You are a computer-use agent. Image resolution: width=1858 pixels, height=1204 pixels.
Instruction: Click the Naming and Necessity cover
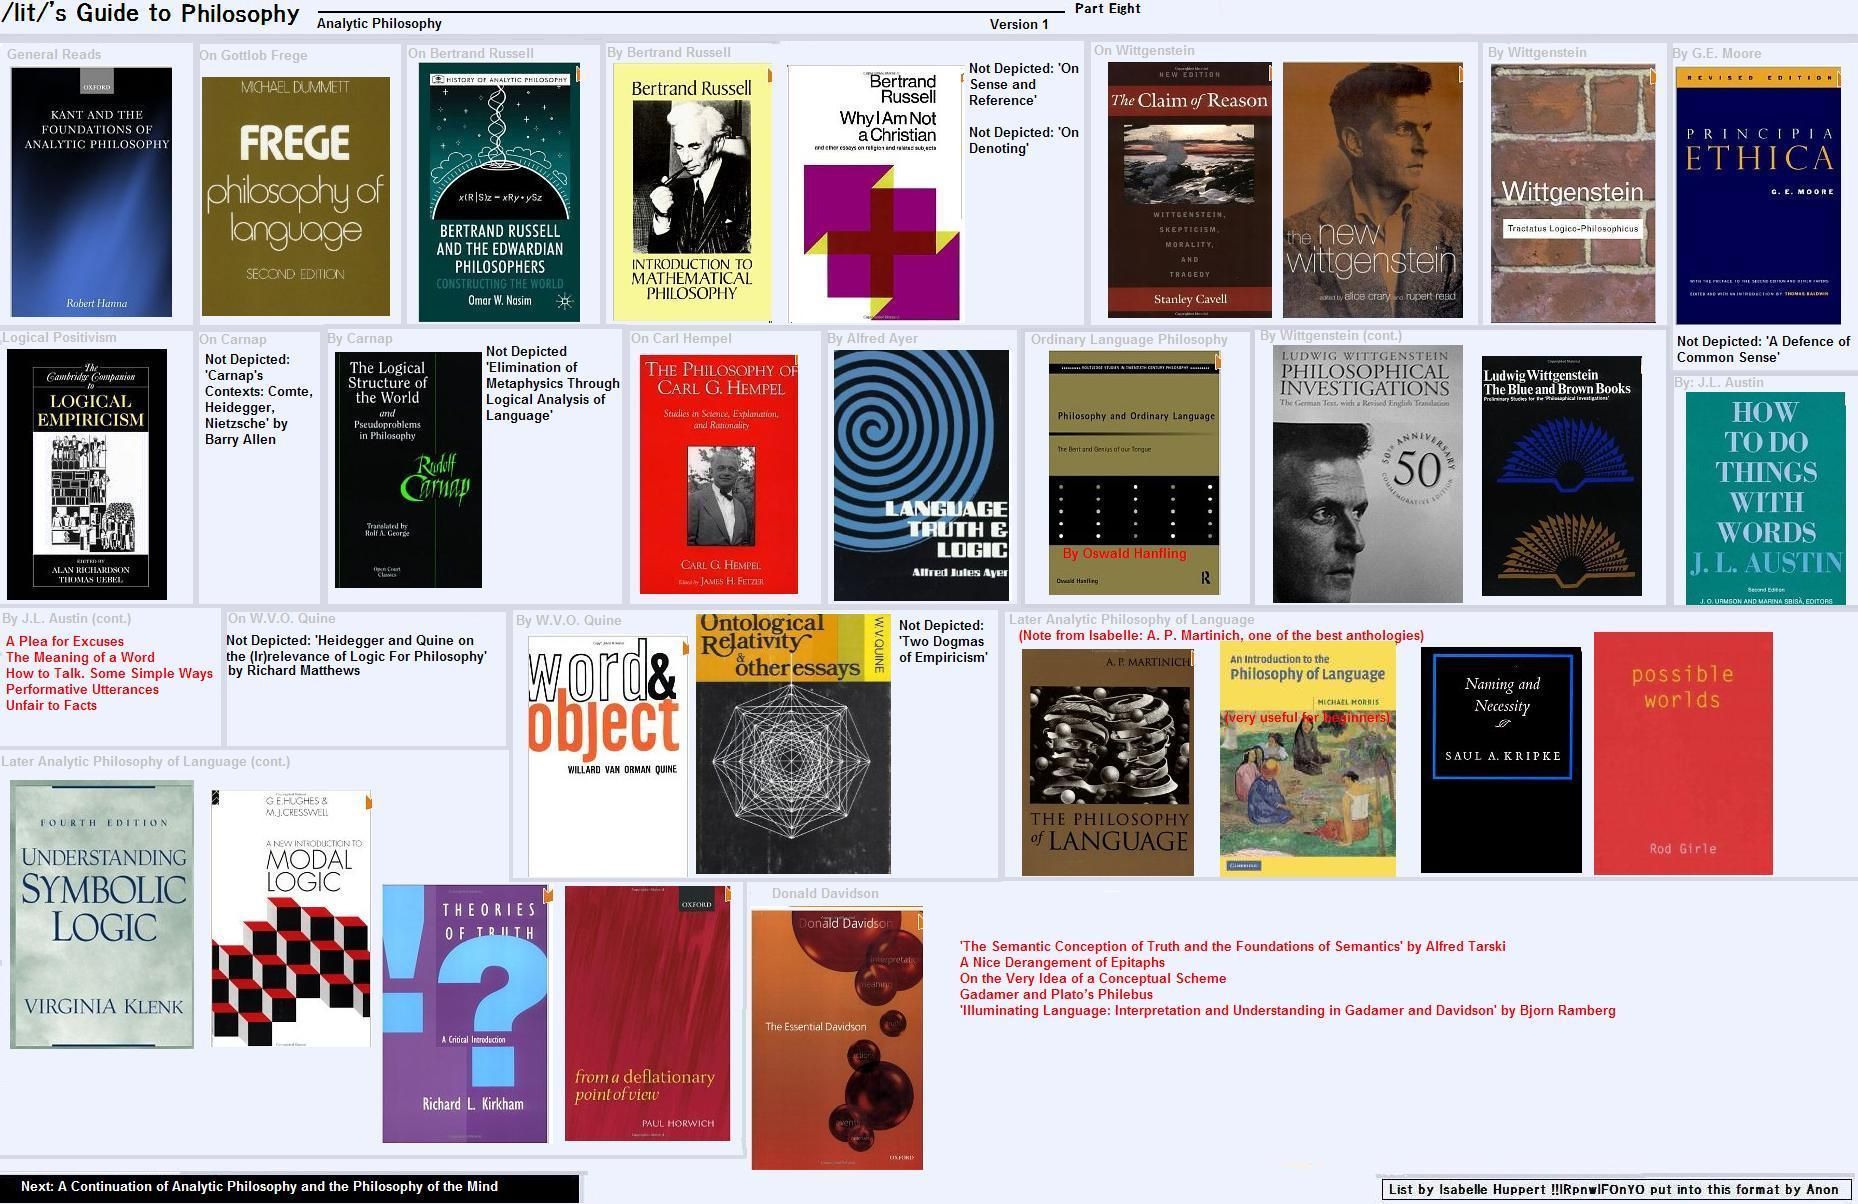[x=1501, y=759]
